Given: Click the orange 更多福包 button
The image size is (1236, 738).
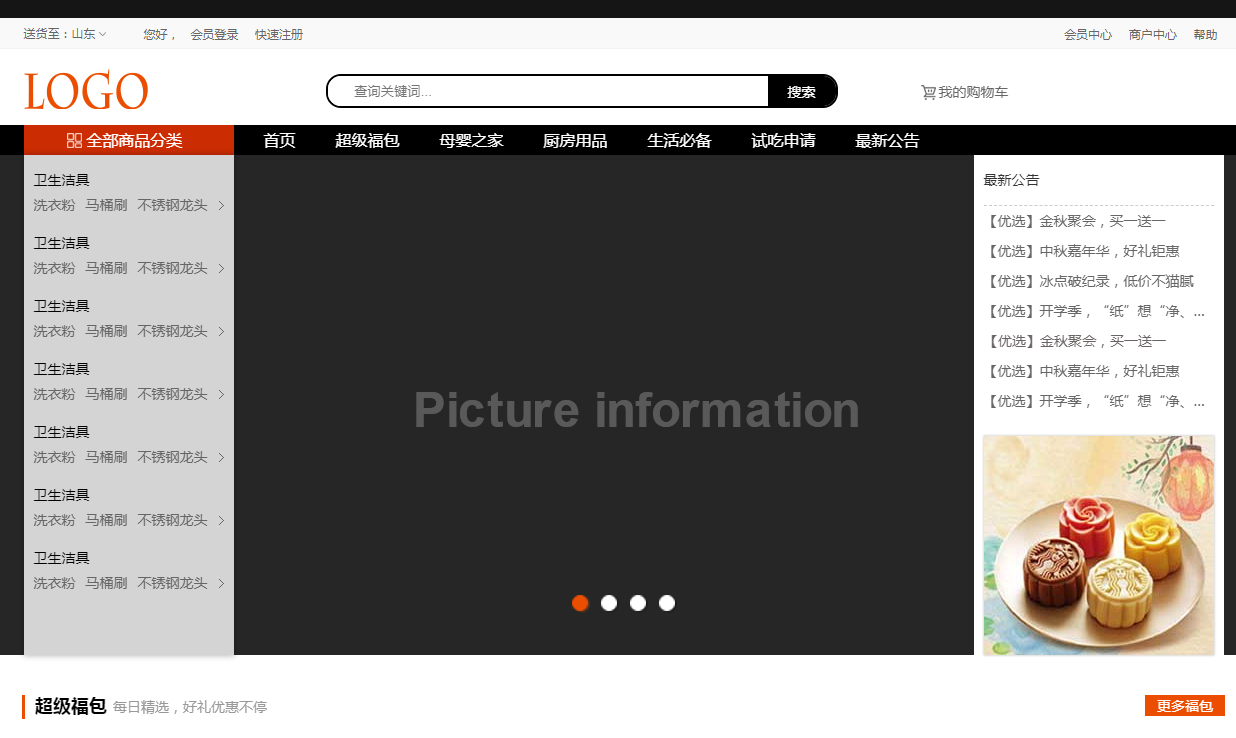Looking at the screenshot, I should [1184, 706].
